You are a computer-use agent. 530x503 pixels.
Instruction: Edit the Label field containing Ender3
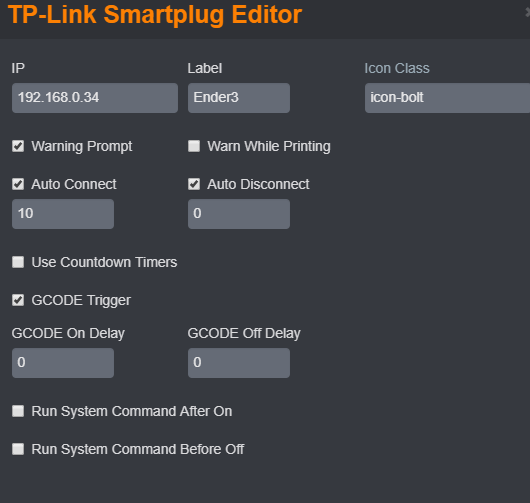[239, 98]
